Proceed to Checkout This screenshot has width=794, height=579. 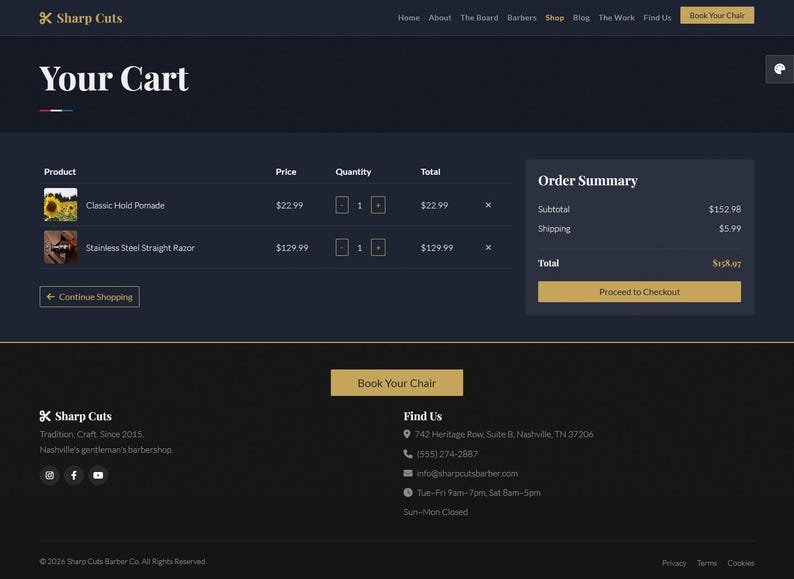tap(639, 292)
